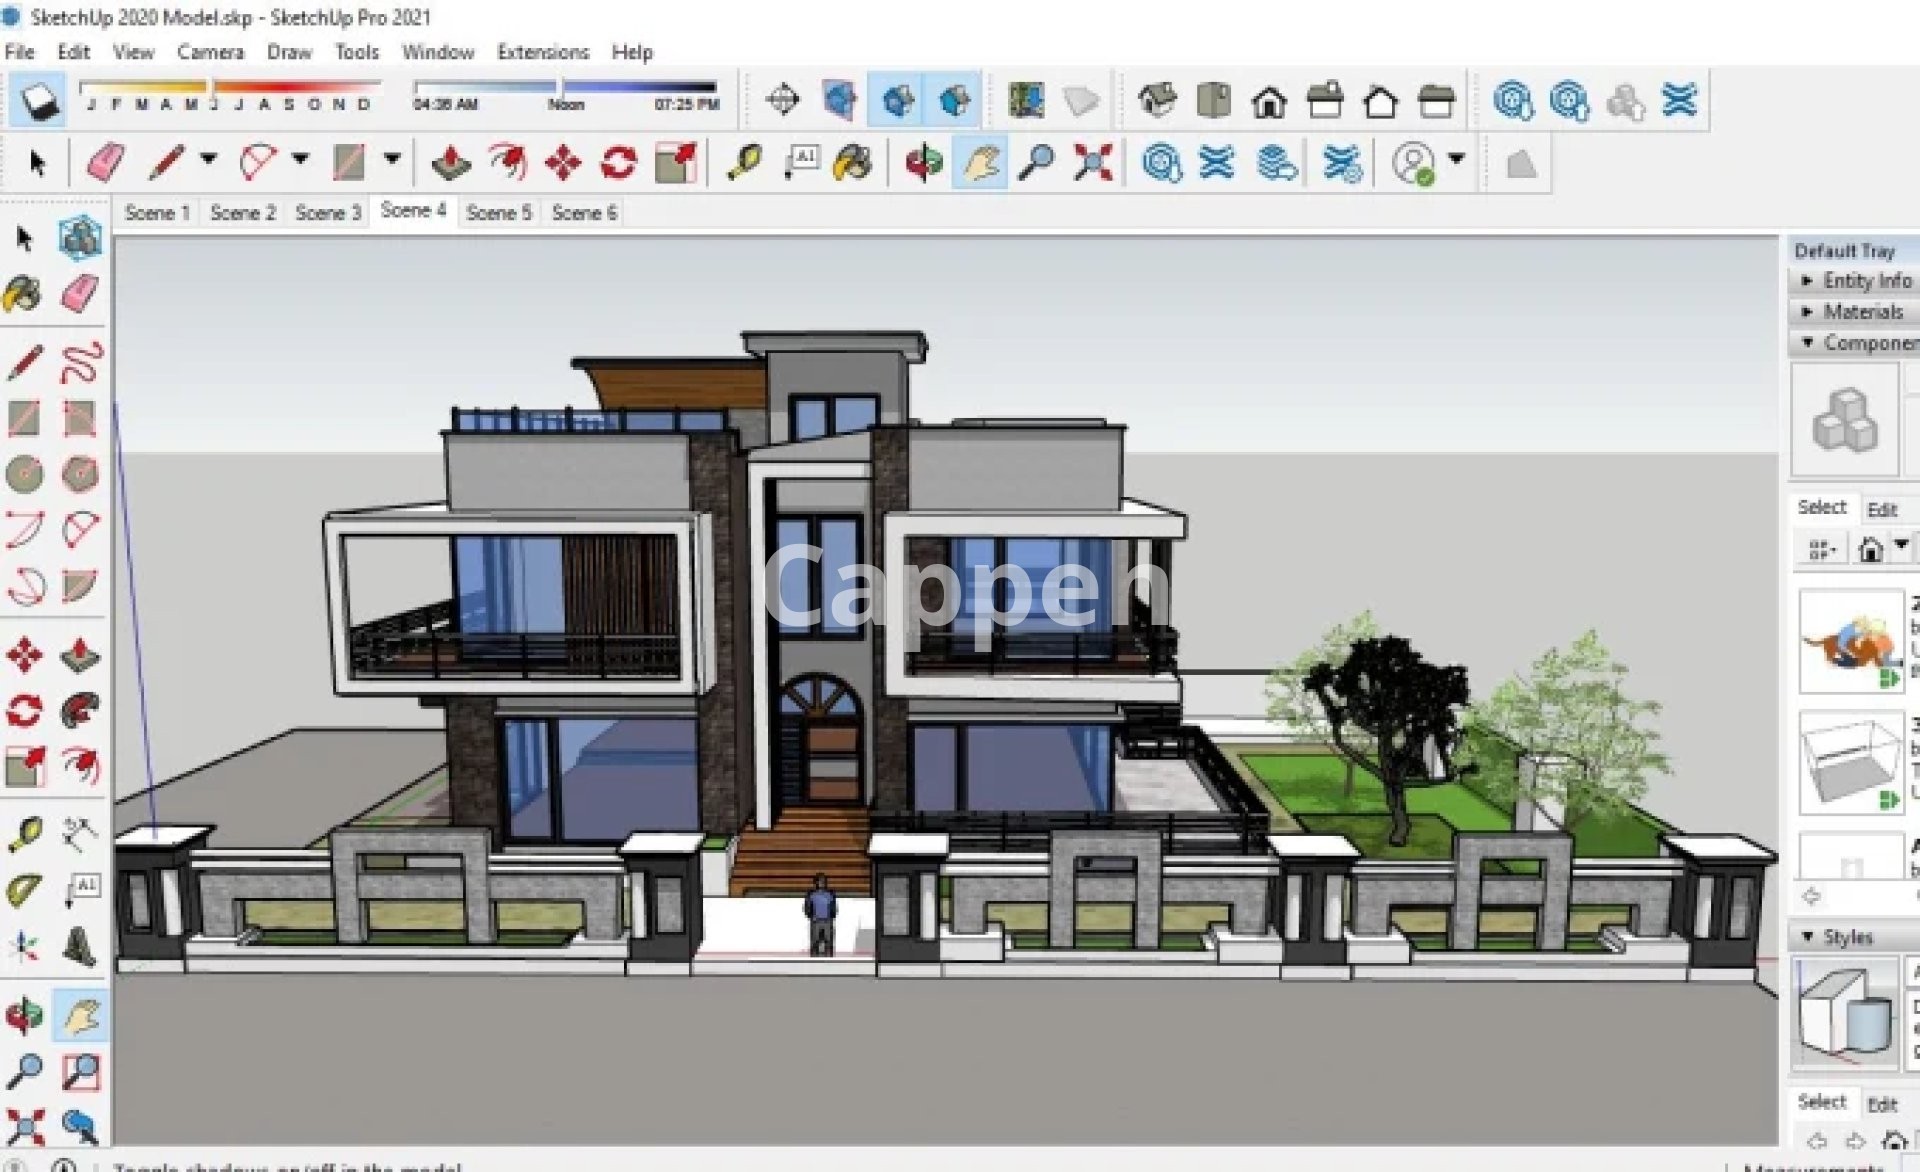Open the Extensions menu
The height and width of the screenshot is (1172, 1920).
pos(542,52)
